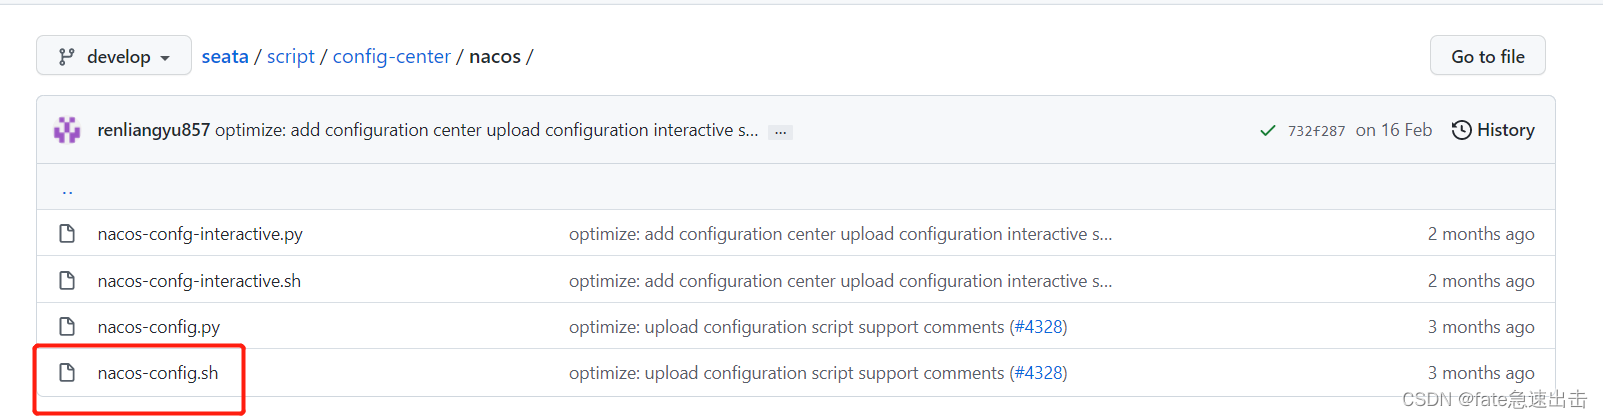
Task: Click file icon beside nacos-config.py
Action: pyautogui.click(x=67, y=327)
